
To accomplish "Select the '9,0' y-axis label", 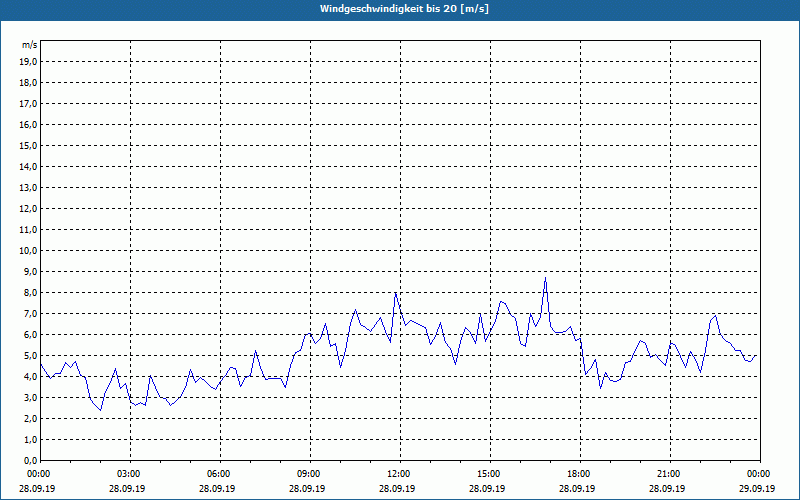I will [x=30, y=271].
